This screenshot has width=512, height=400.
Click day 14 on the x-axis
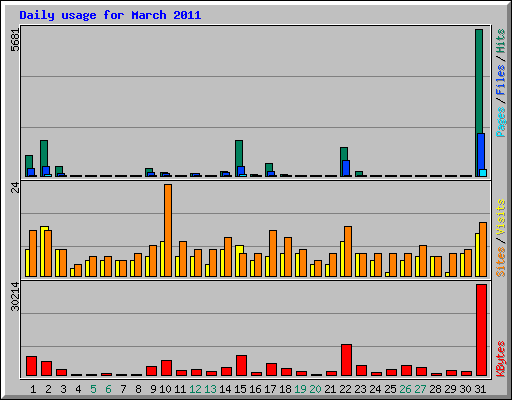click(225, 389)
